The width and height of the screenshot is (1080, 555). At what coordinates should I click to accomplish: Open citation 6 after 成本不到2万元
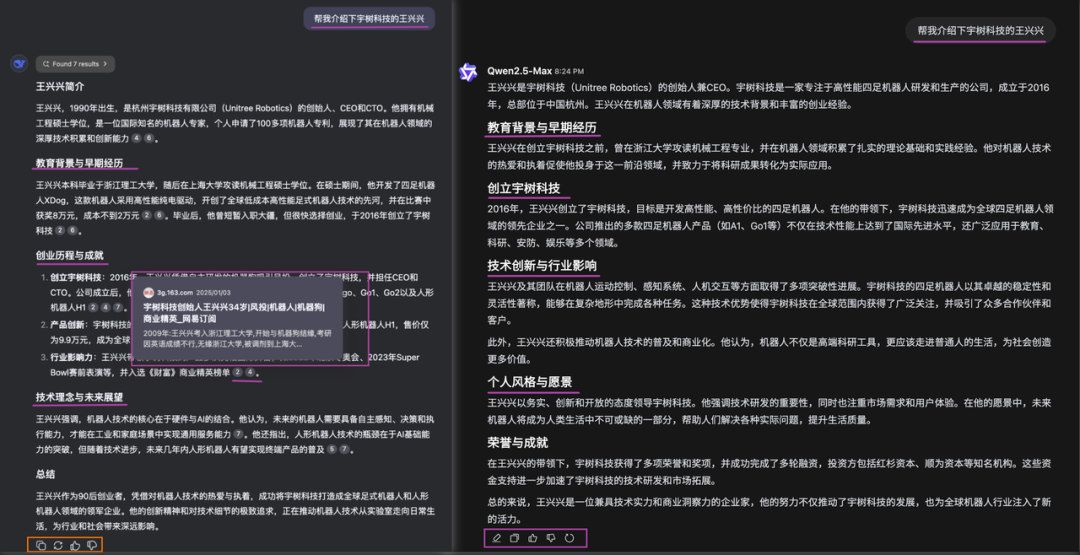pos(158,216)
